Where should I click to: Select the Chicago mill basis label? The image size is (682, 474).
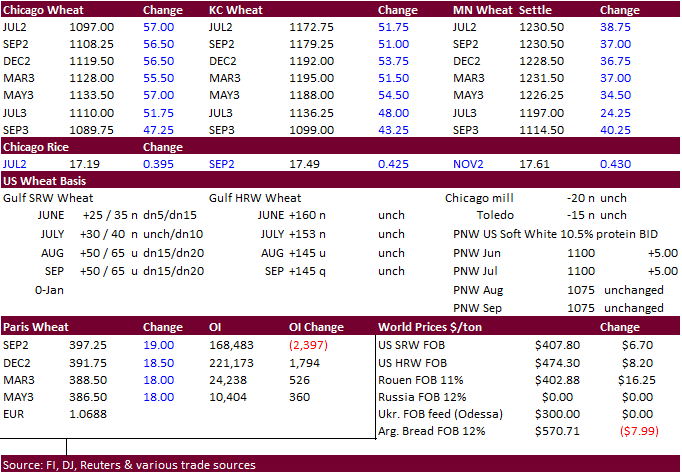tap(480, 198)
